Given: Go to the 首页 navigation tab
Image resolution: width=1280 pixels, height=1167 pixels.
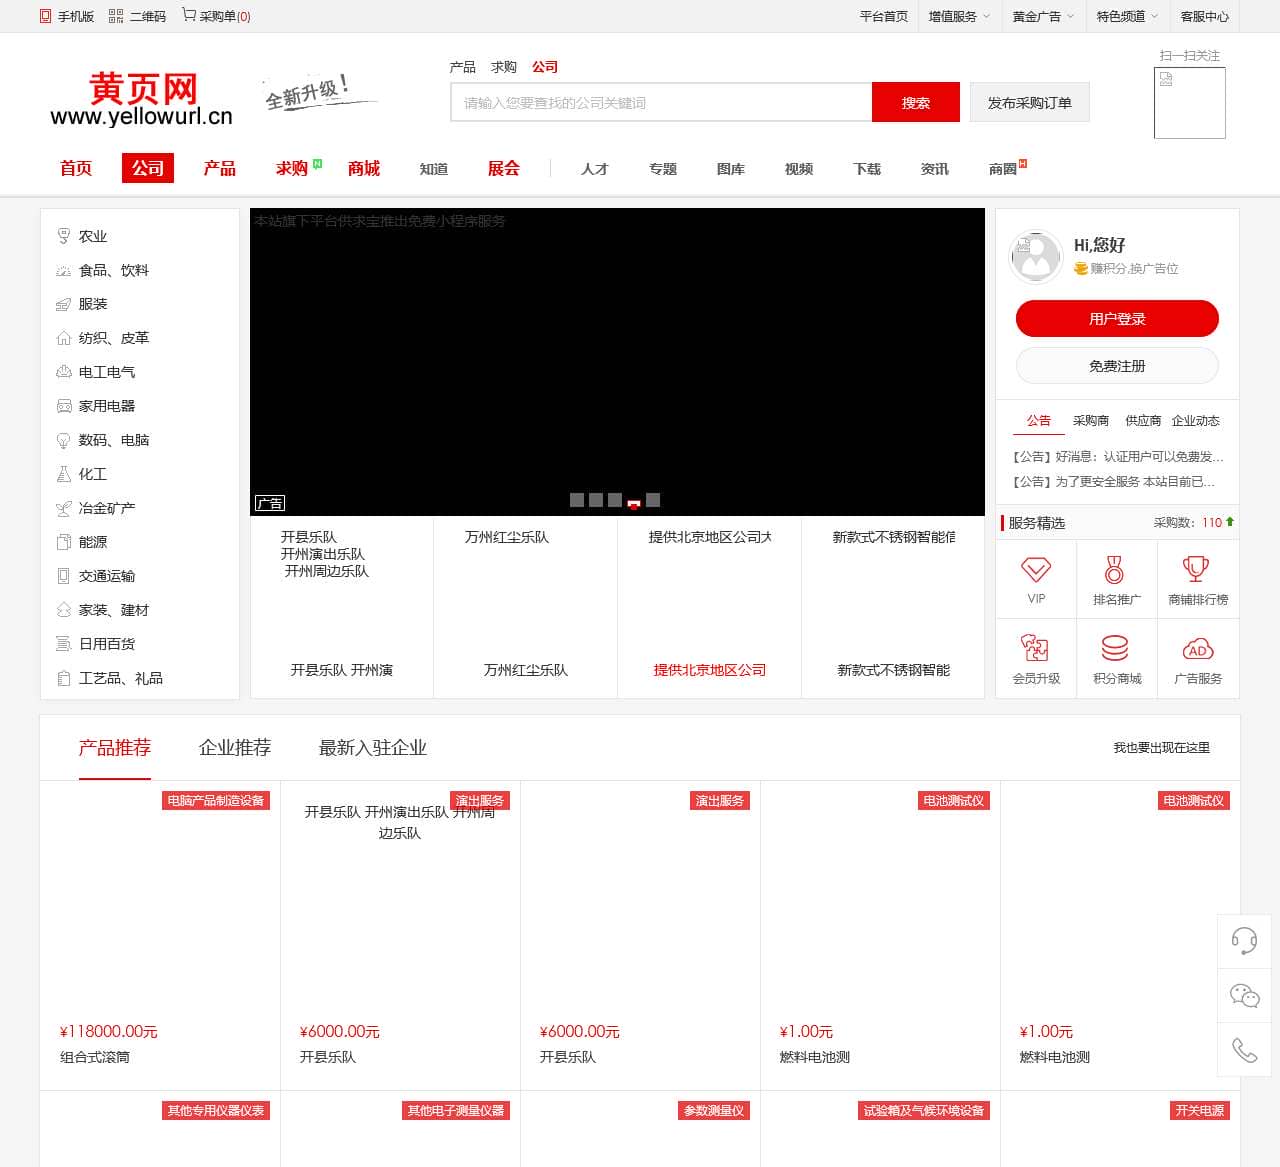Looking at the screenshot, I should [76, 168].
